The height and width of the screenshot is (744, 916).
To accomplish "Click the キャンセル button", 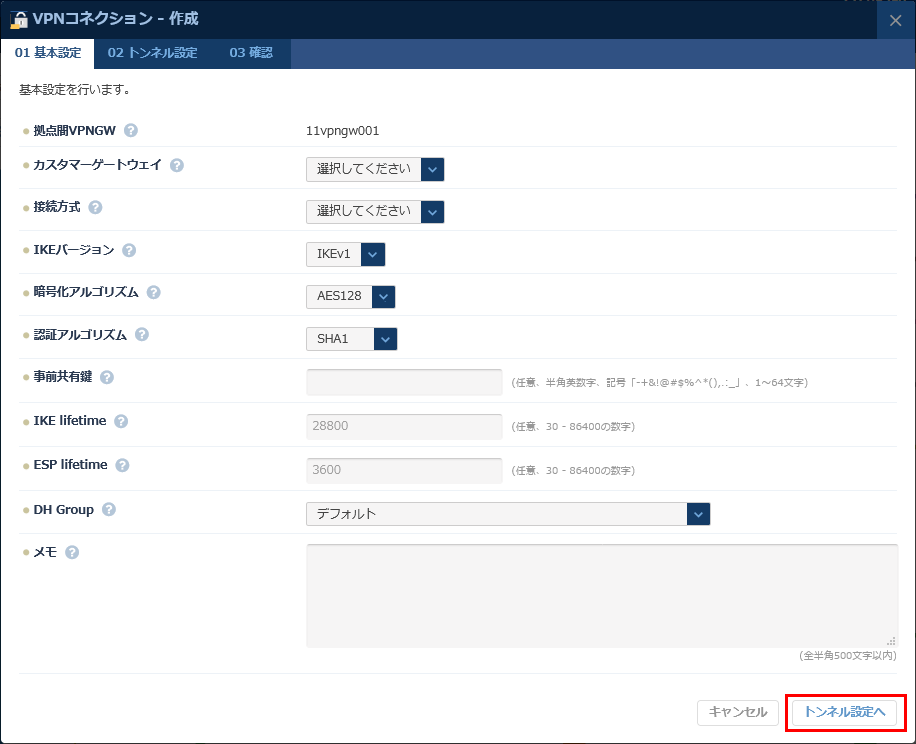I will coord(737,712).
